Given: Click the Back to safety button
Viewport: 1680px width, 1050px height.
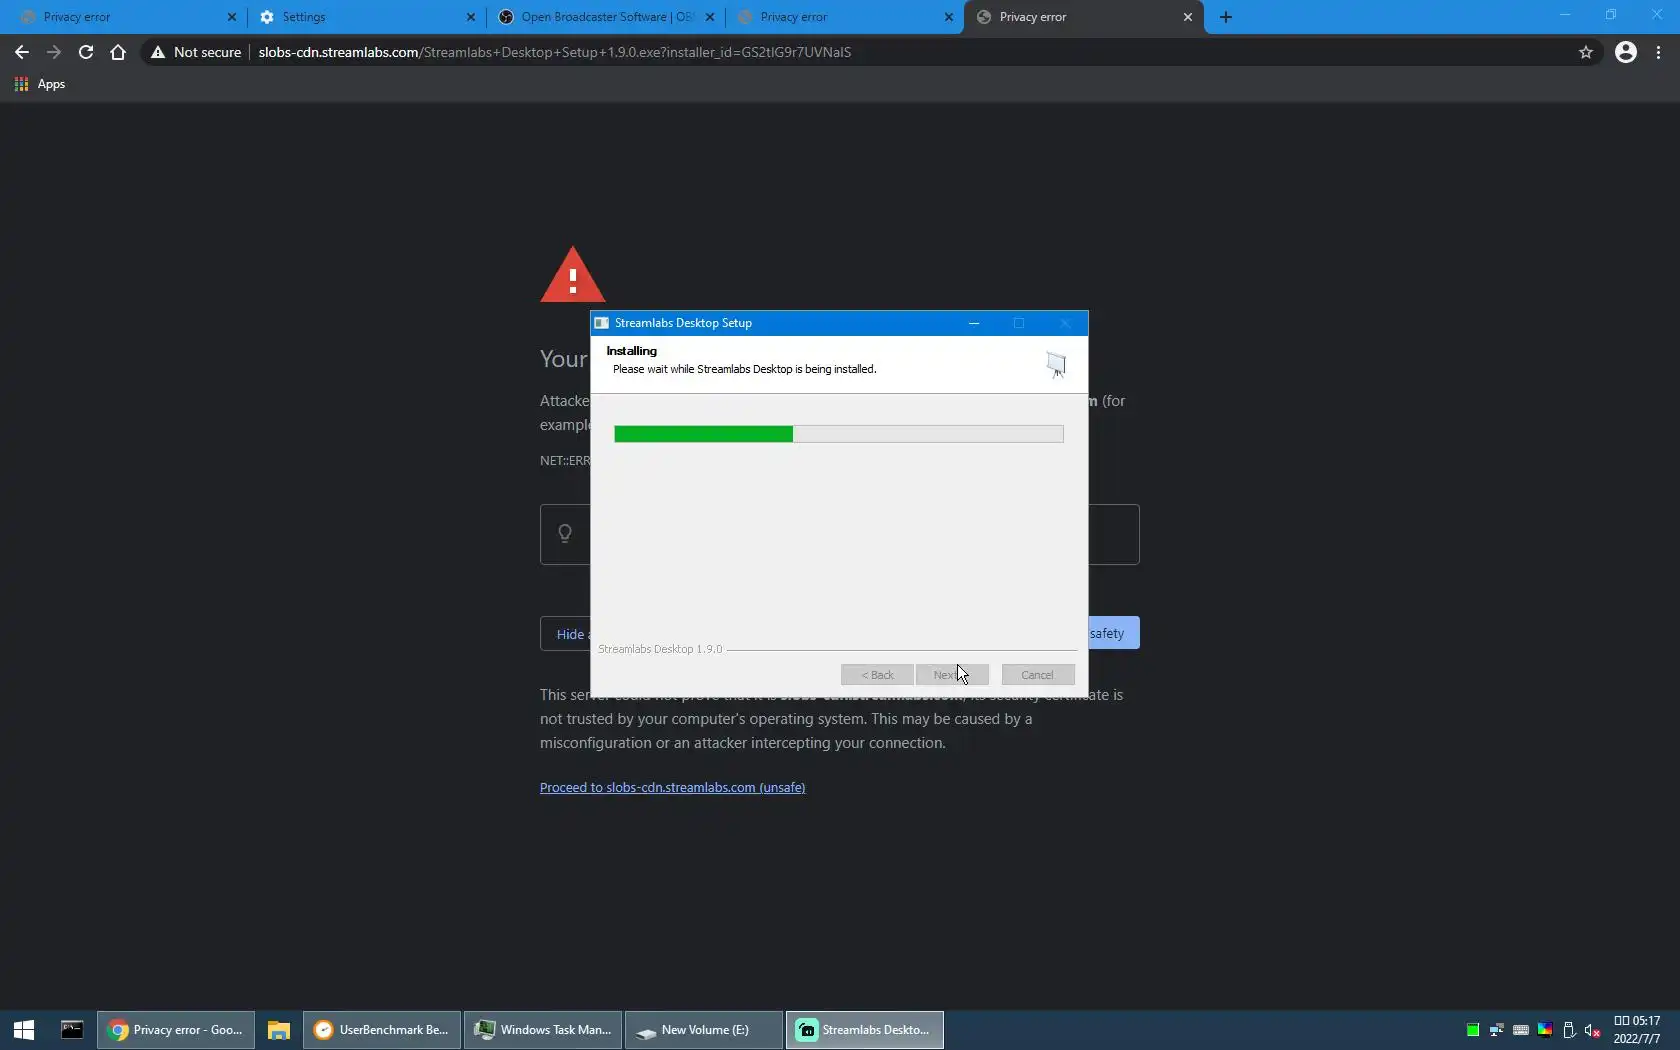Looking at the screenshot, I should (1114, 633).
